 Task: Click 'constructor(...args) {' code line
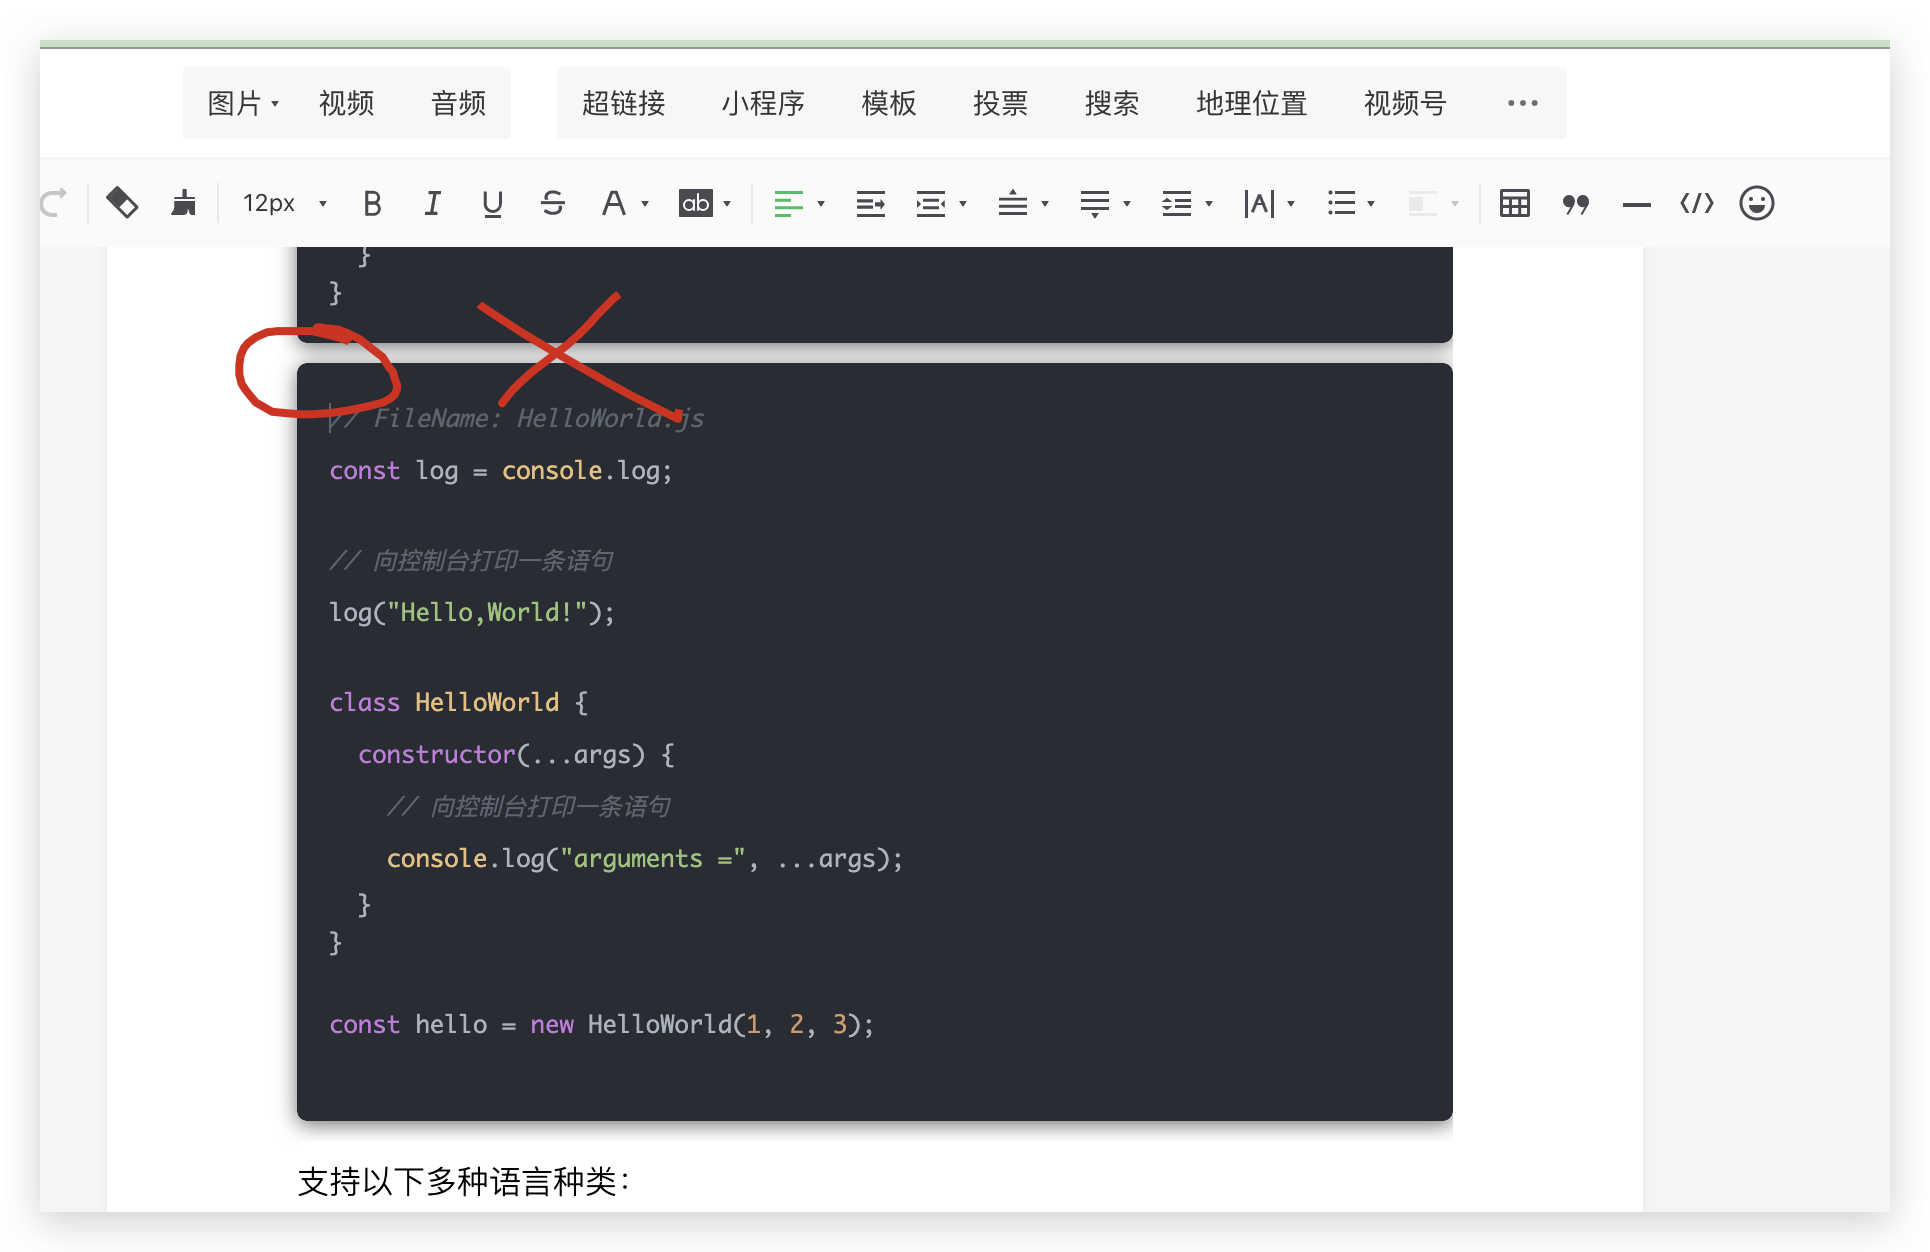516,754
